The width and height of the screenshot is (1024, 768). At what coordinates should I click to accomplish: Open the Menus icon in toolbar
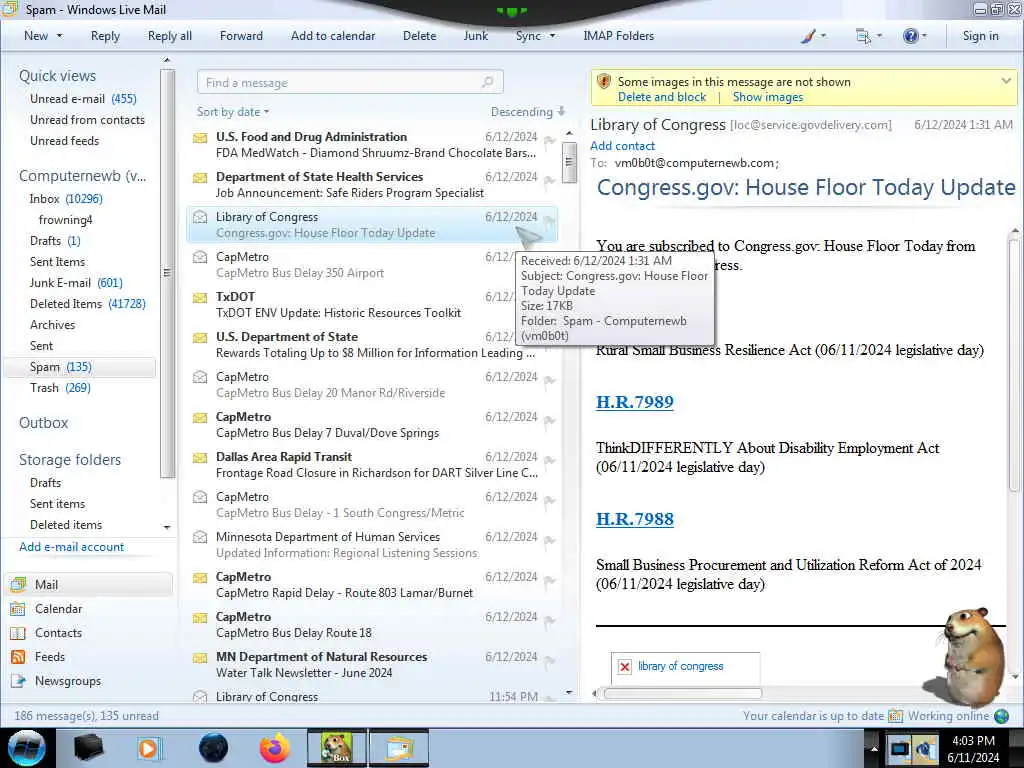[863, 37]
